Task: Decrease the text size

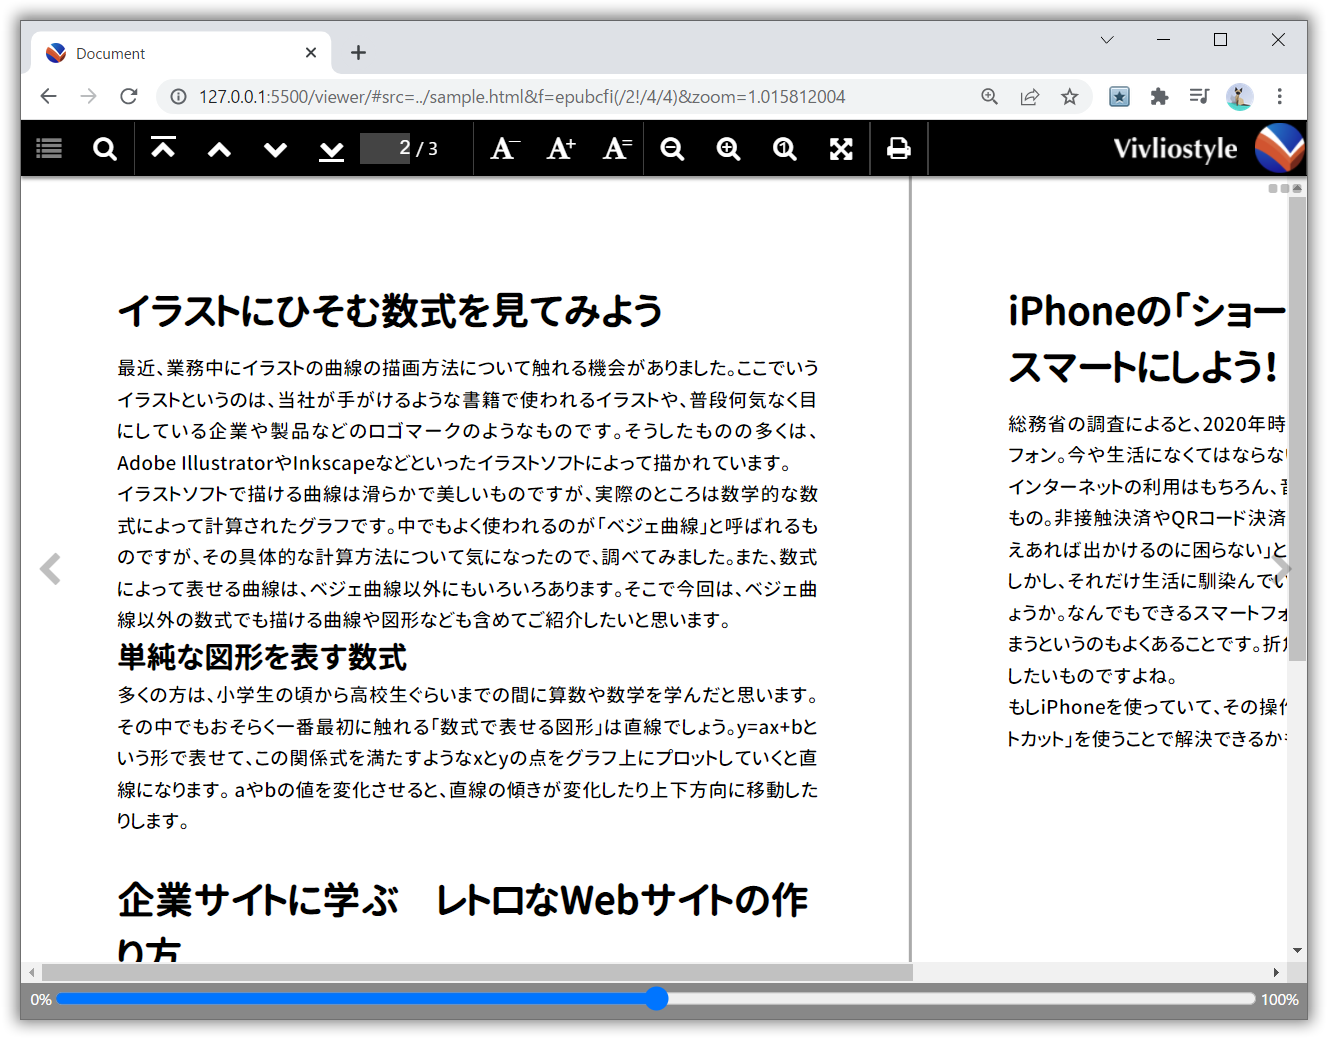Action: 504,148
